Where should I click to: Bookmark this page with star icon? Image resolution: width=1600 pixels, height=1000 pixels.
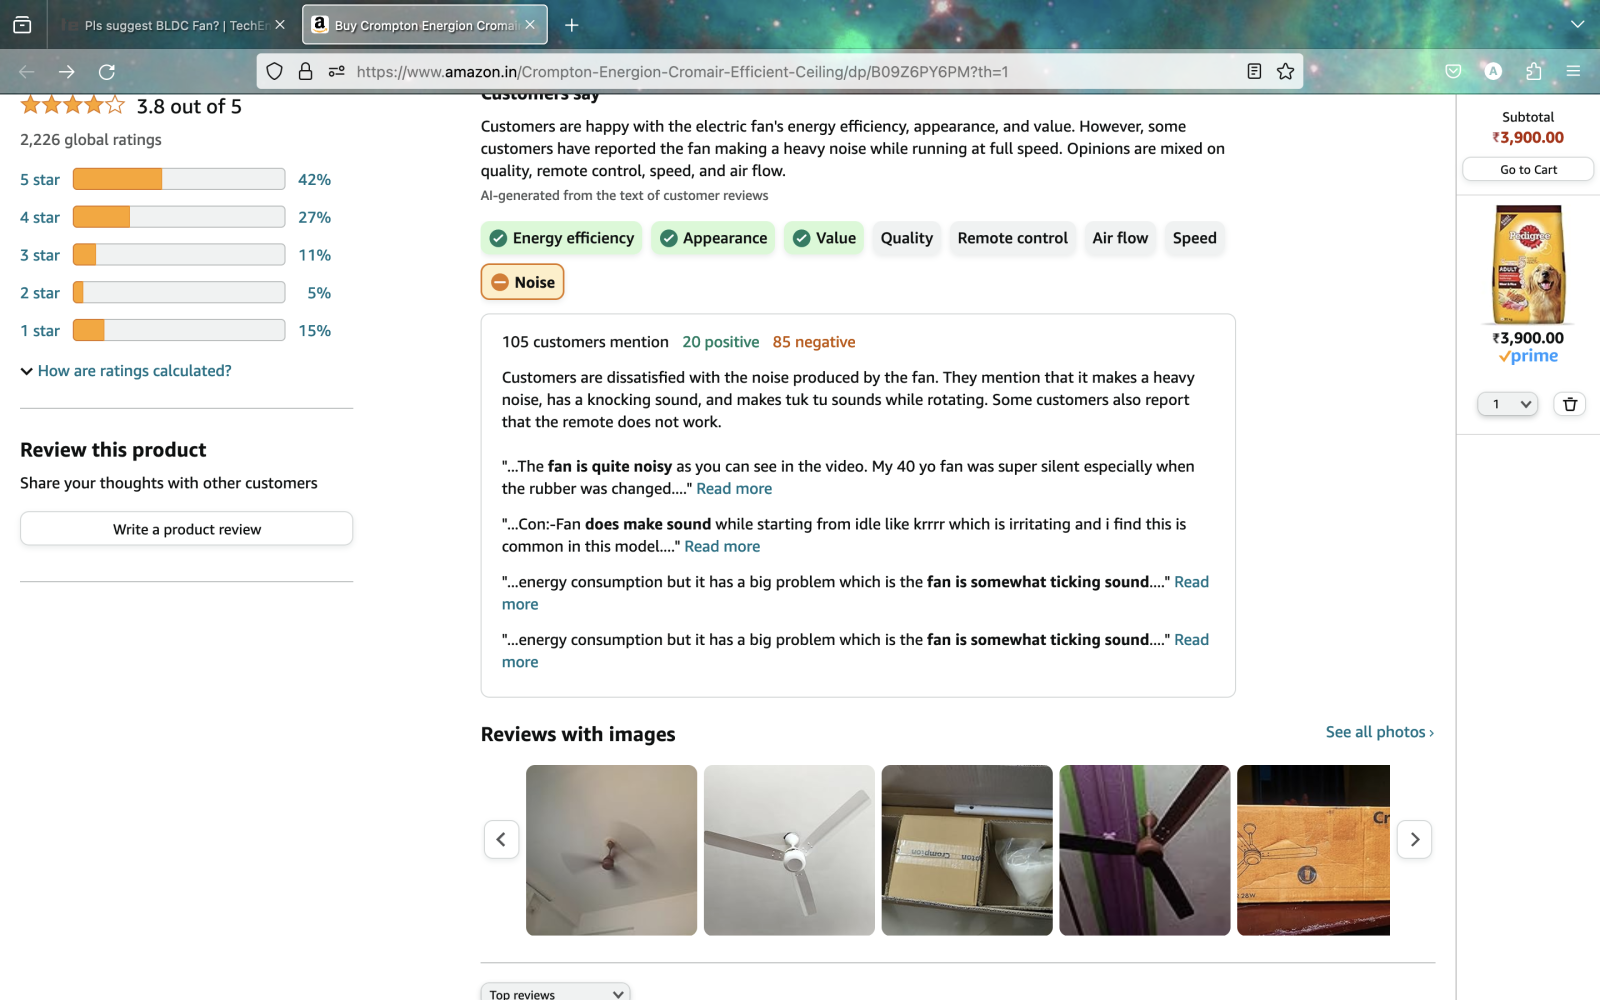1286,72
